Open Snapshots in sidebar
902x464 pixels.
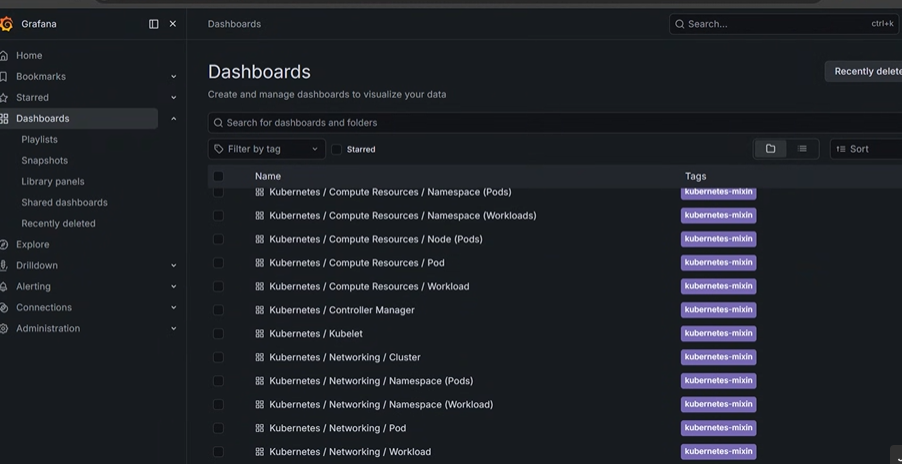[44, 160]
